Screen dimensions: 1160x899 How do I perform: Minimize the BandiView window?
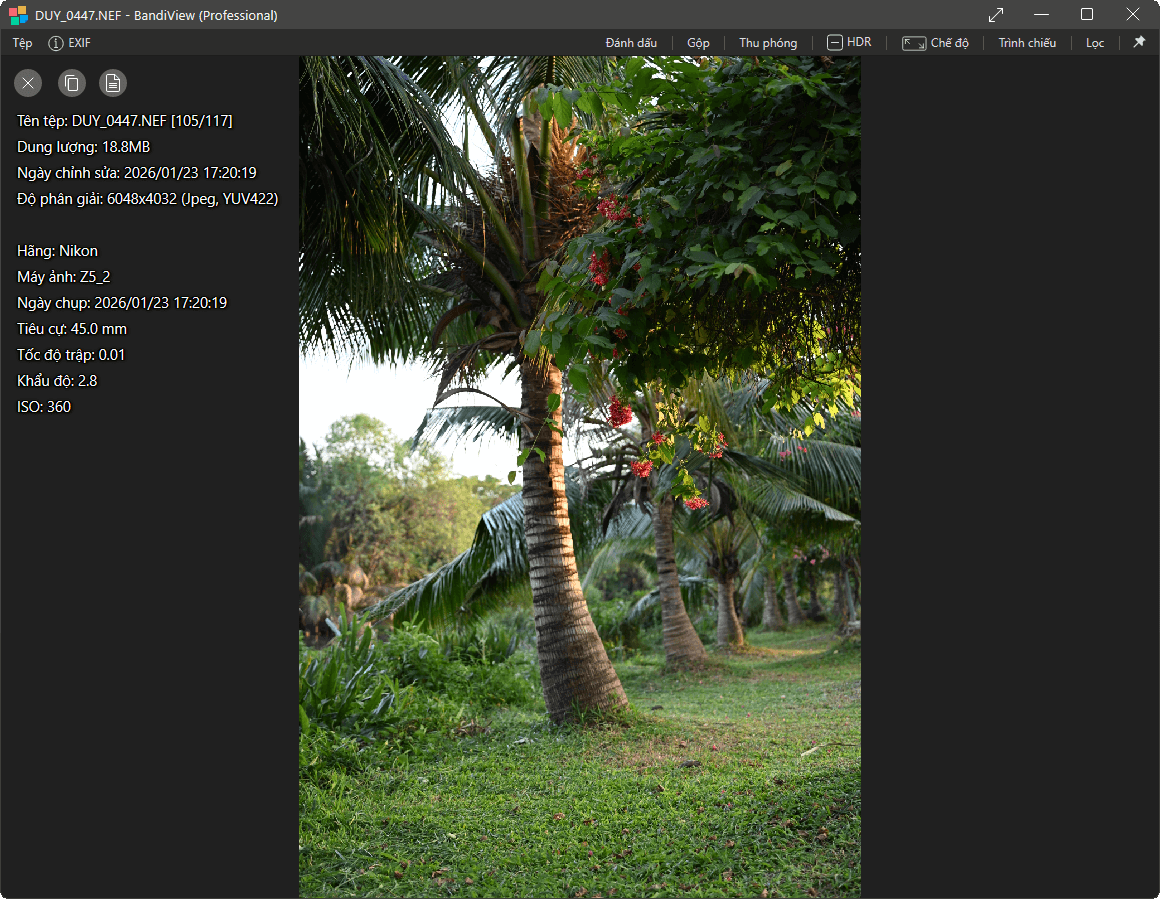point(1042,15)
